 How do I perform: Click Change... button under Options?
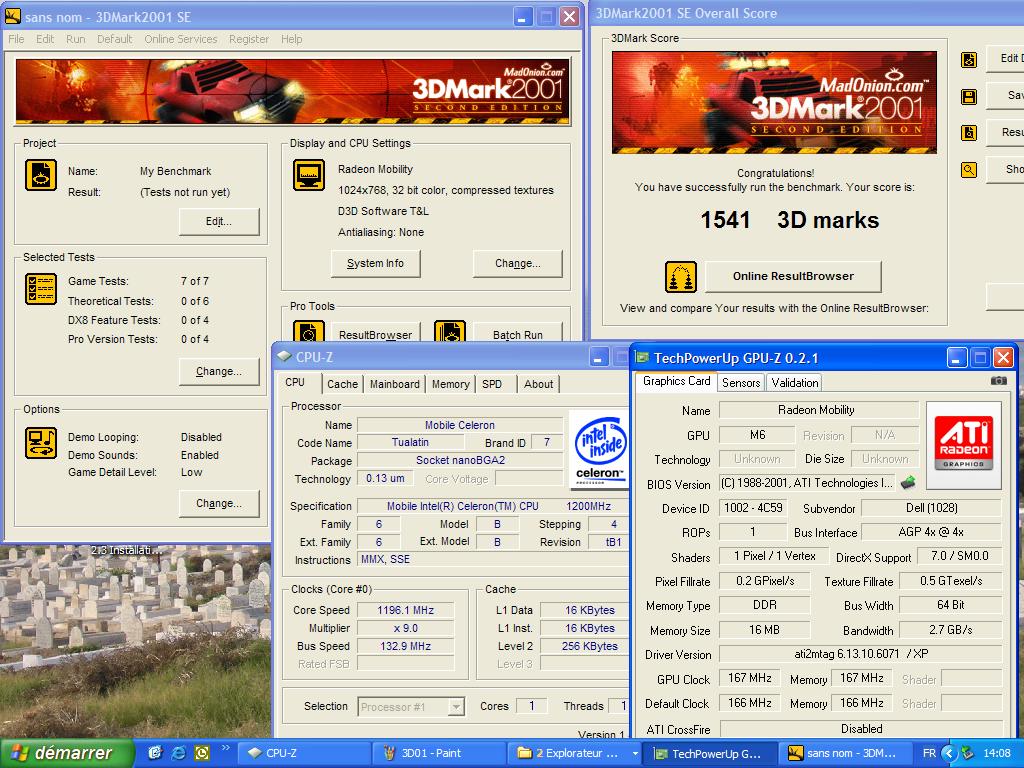coord(219,504)
